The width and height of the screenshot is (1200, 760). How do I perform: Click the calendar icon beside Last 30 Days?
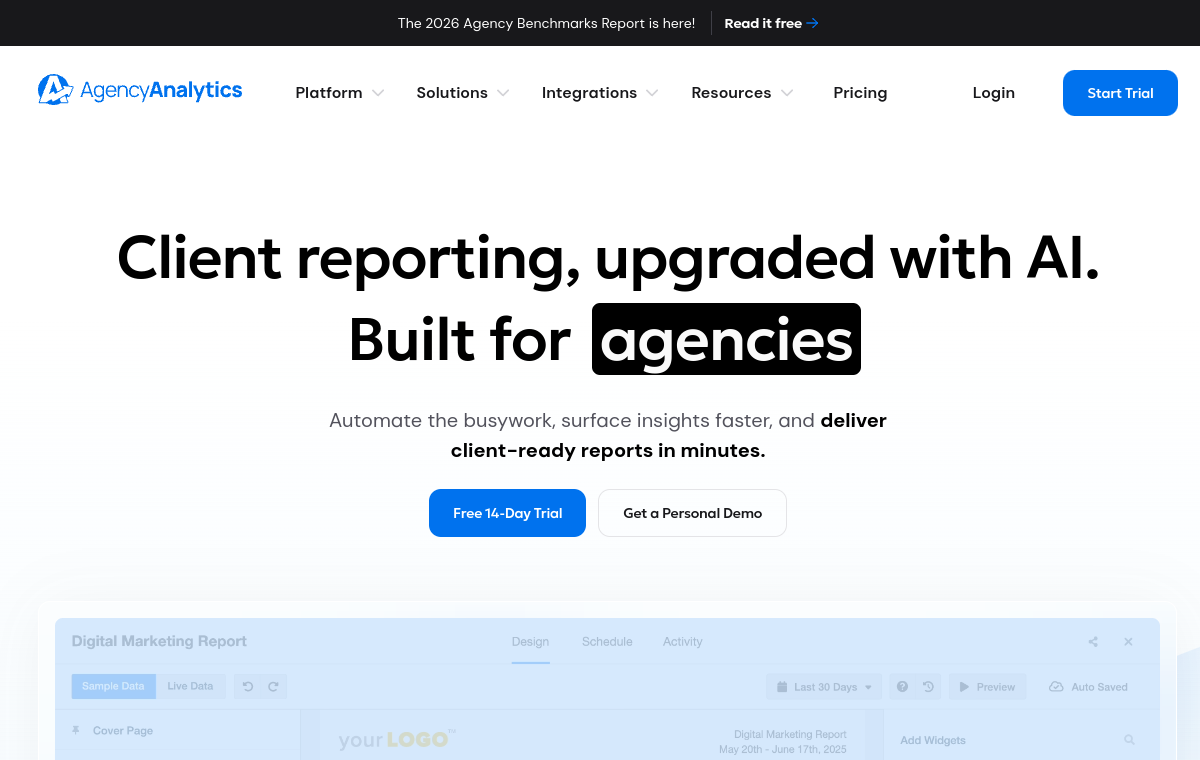[782, 687]
